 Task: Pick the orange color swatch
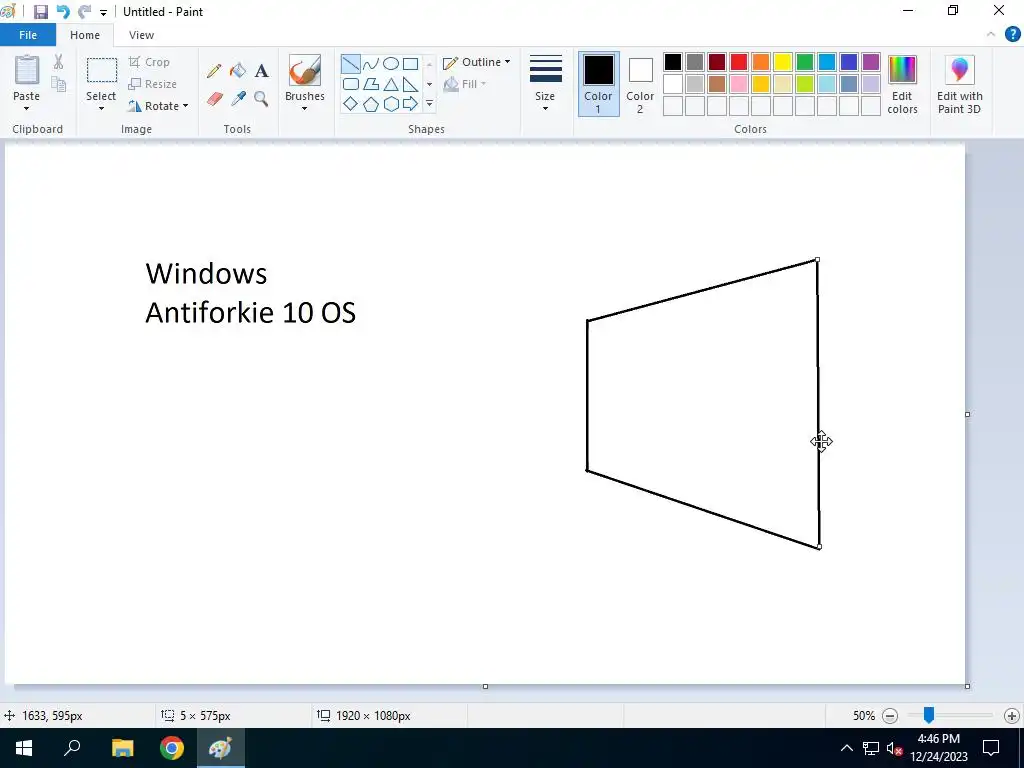(x=761, y=62)
